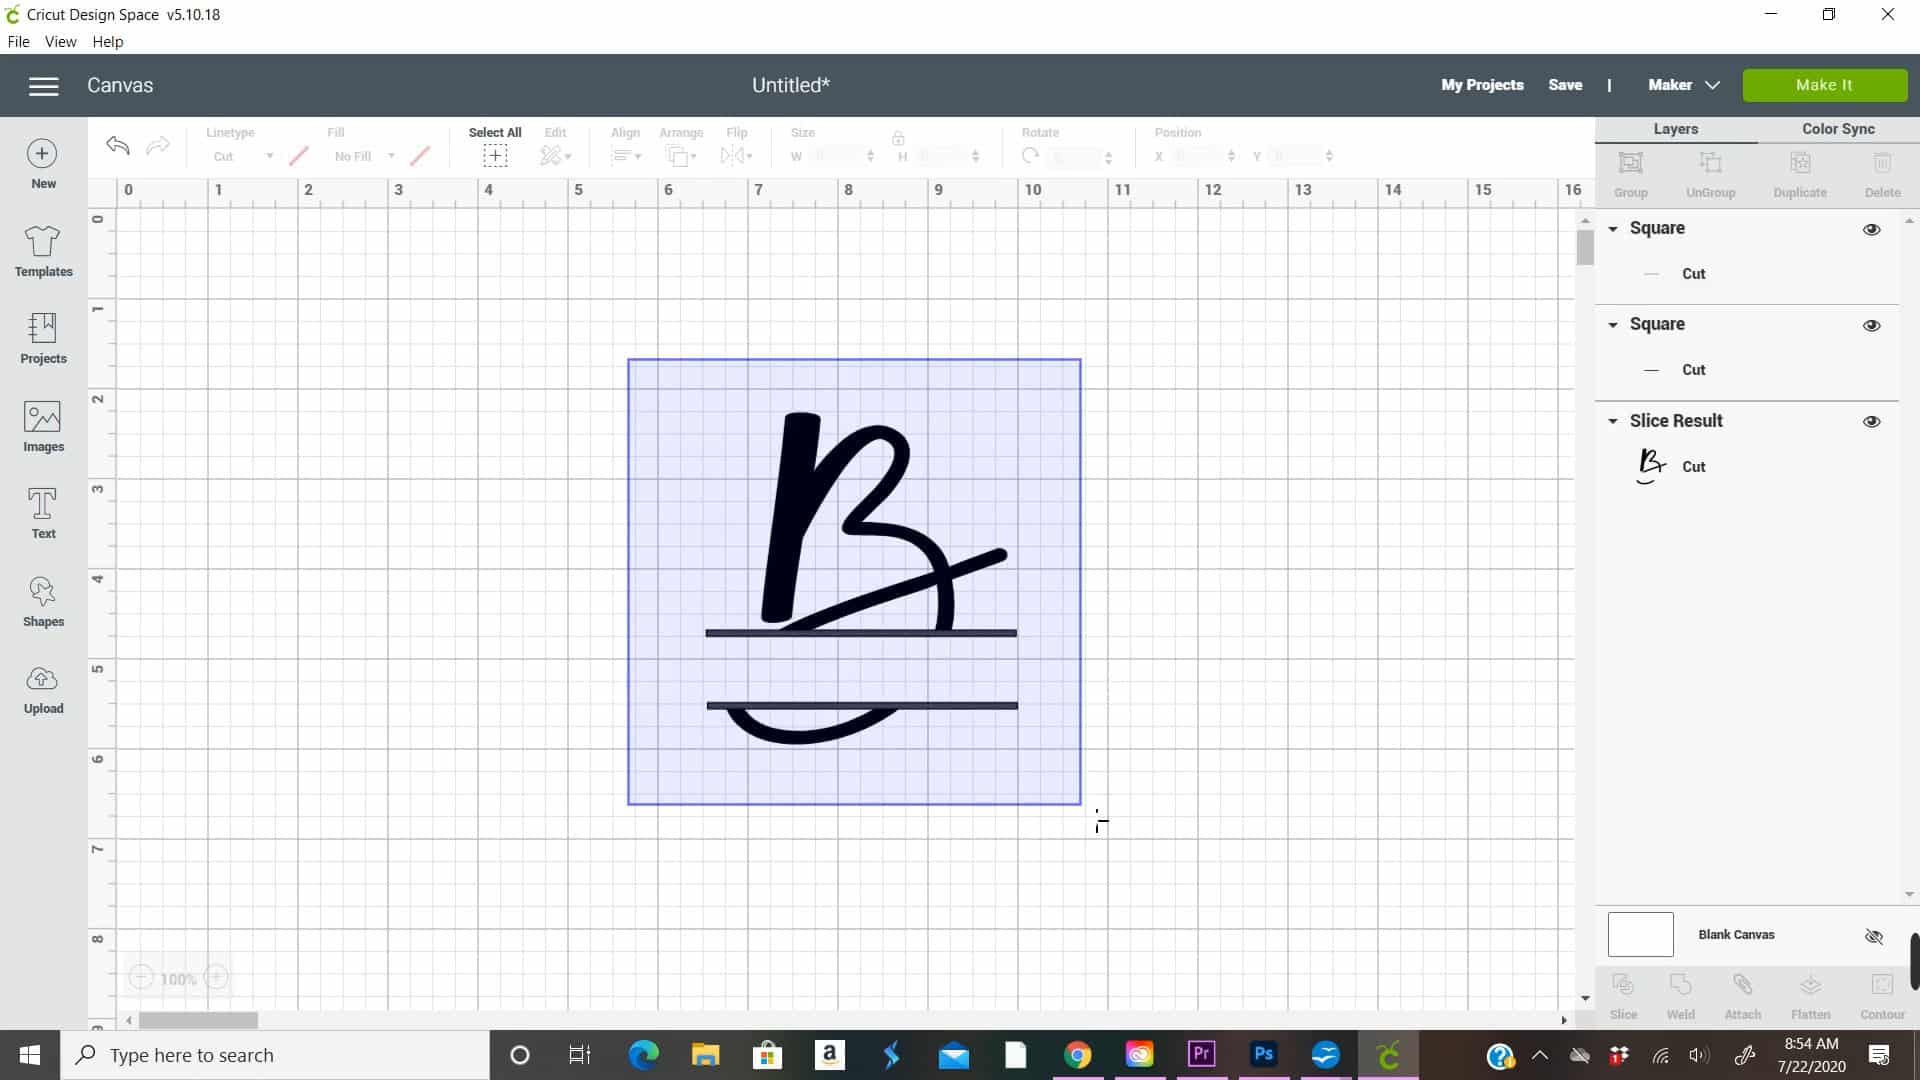The height and width of the screenshot is (1080, 1920).
Task: Open the File menu
Action: coord(18,42)
